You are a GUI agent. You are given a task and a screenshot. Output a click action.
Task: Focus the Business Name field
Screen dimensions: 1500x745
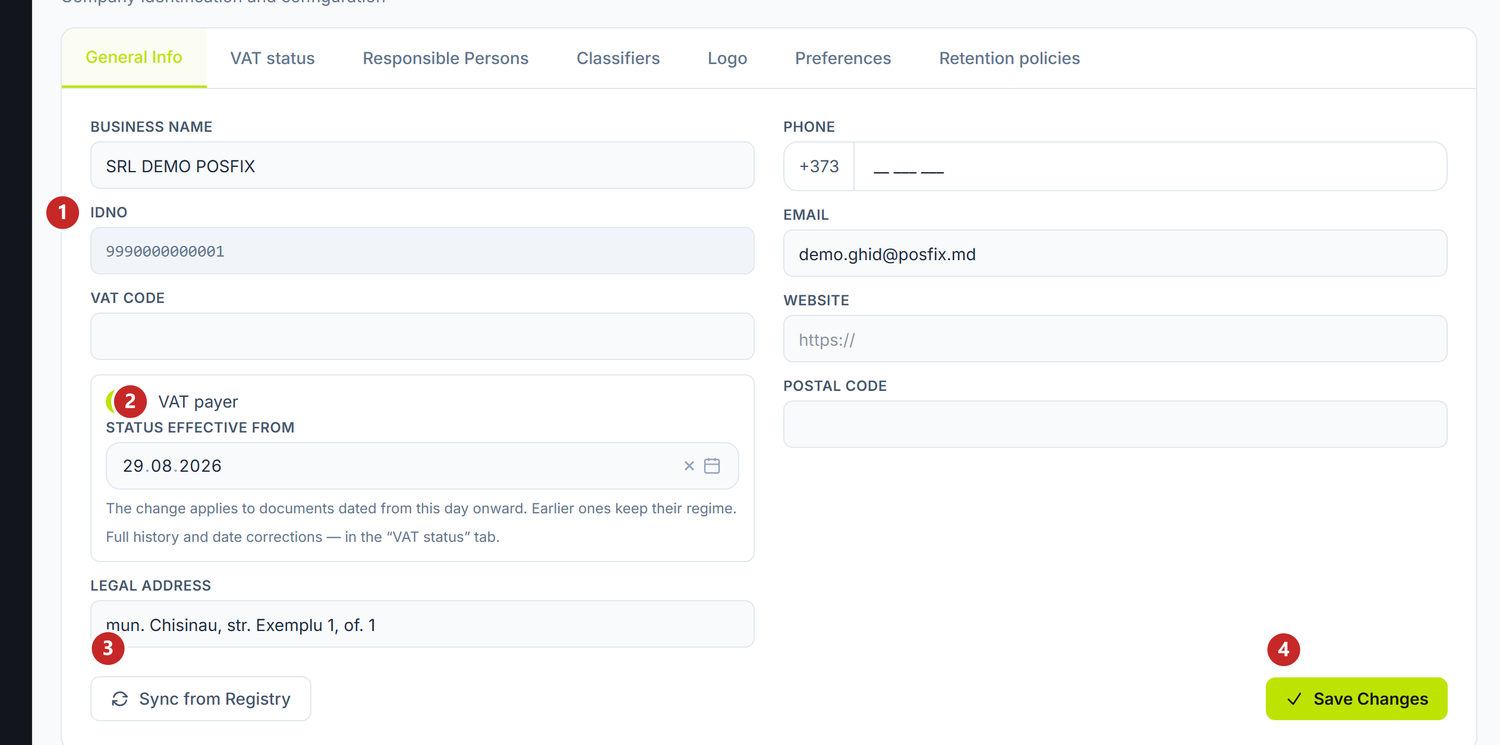tap(422, 165)
